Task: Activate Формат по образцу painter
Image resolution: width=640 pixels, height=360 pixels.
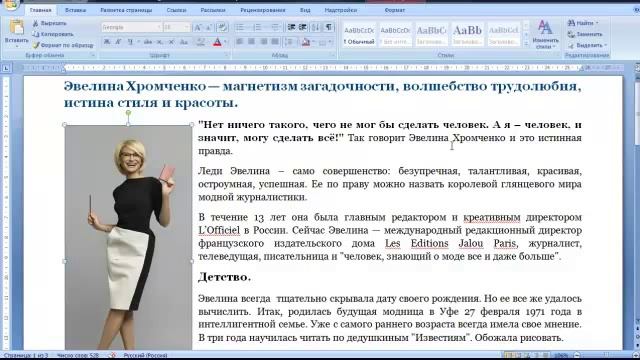Action: coord(63,45)
